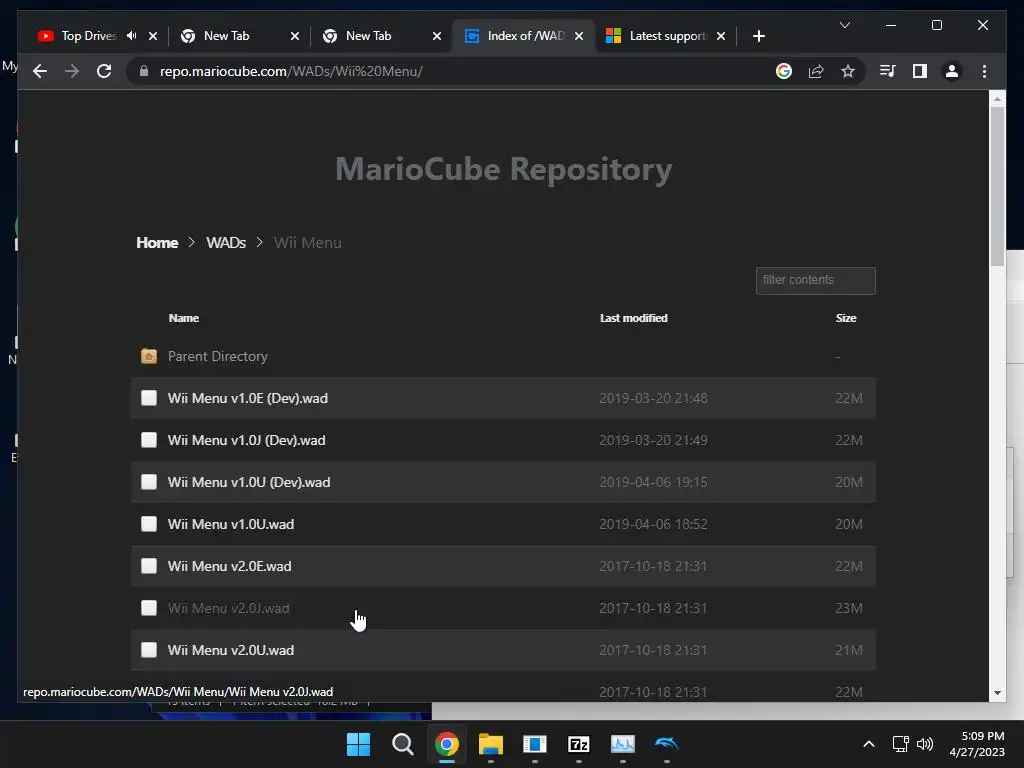This screenshot has height=768, width=1024.
Task: Go to WADs breadcrumb
Action: tap(226, 243)
